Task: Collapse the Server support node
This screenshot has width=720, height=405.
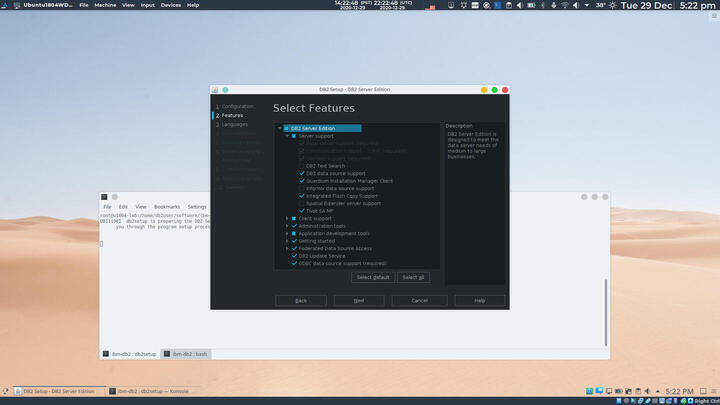Action: coord(287,136)
